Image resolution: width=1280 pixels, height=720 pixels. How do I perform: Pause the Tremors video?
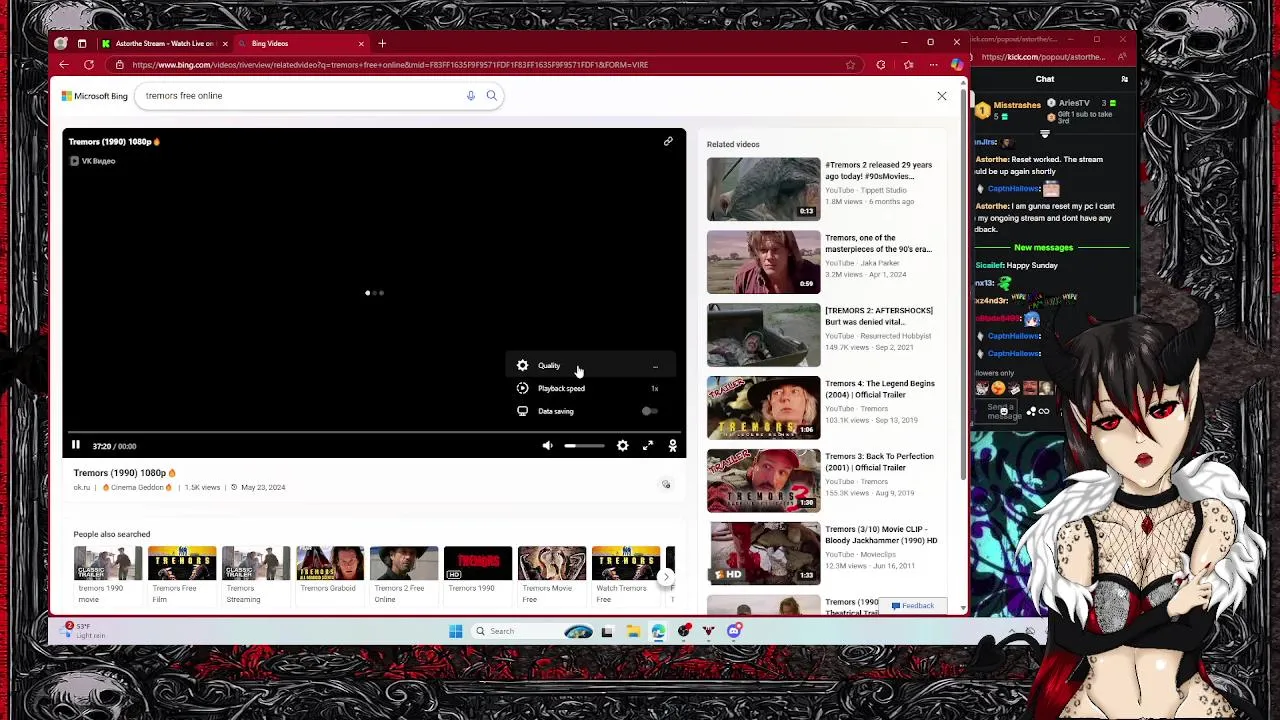click(x=75, y=446)
